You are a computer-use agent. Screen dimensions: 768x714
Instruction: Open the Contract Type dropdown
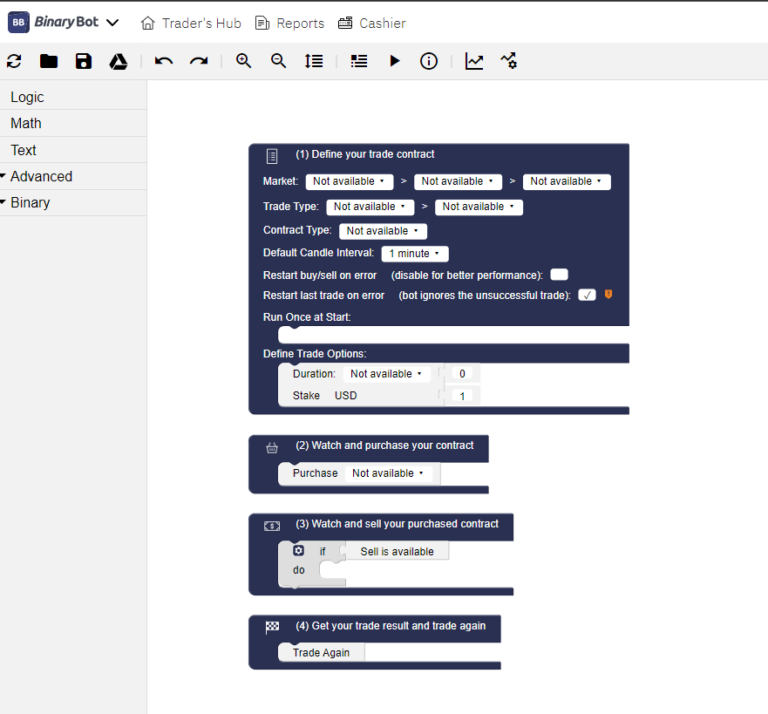(383, 231)
